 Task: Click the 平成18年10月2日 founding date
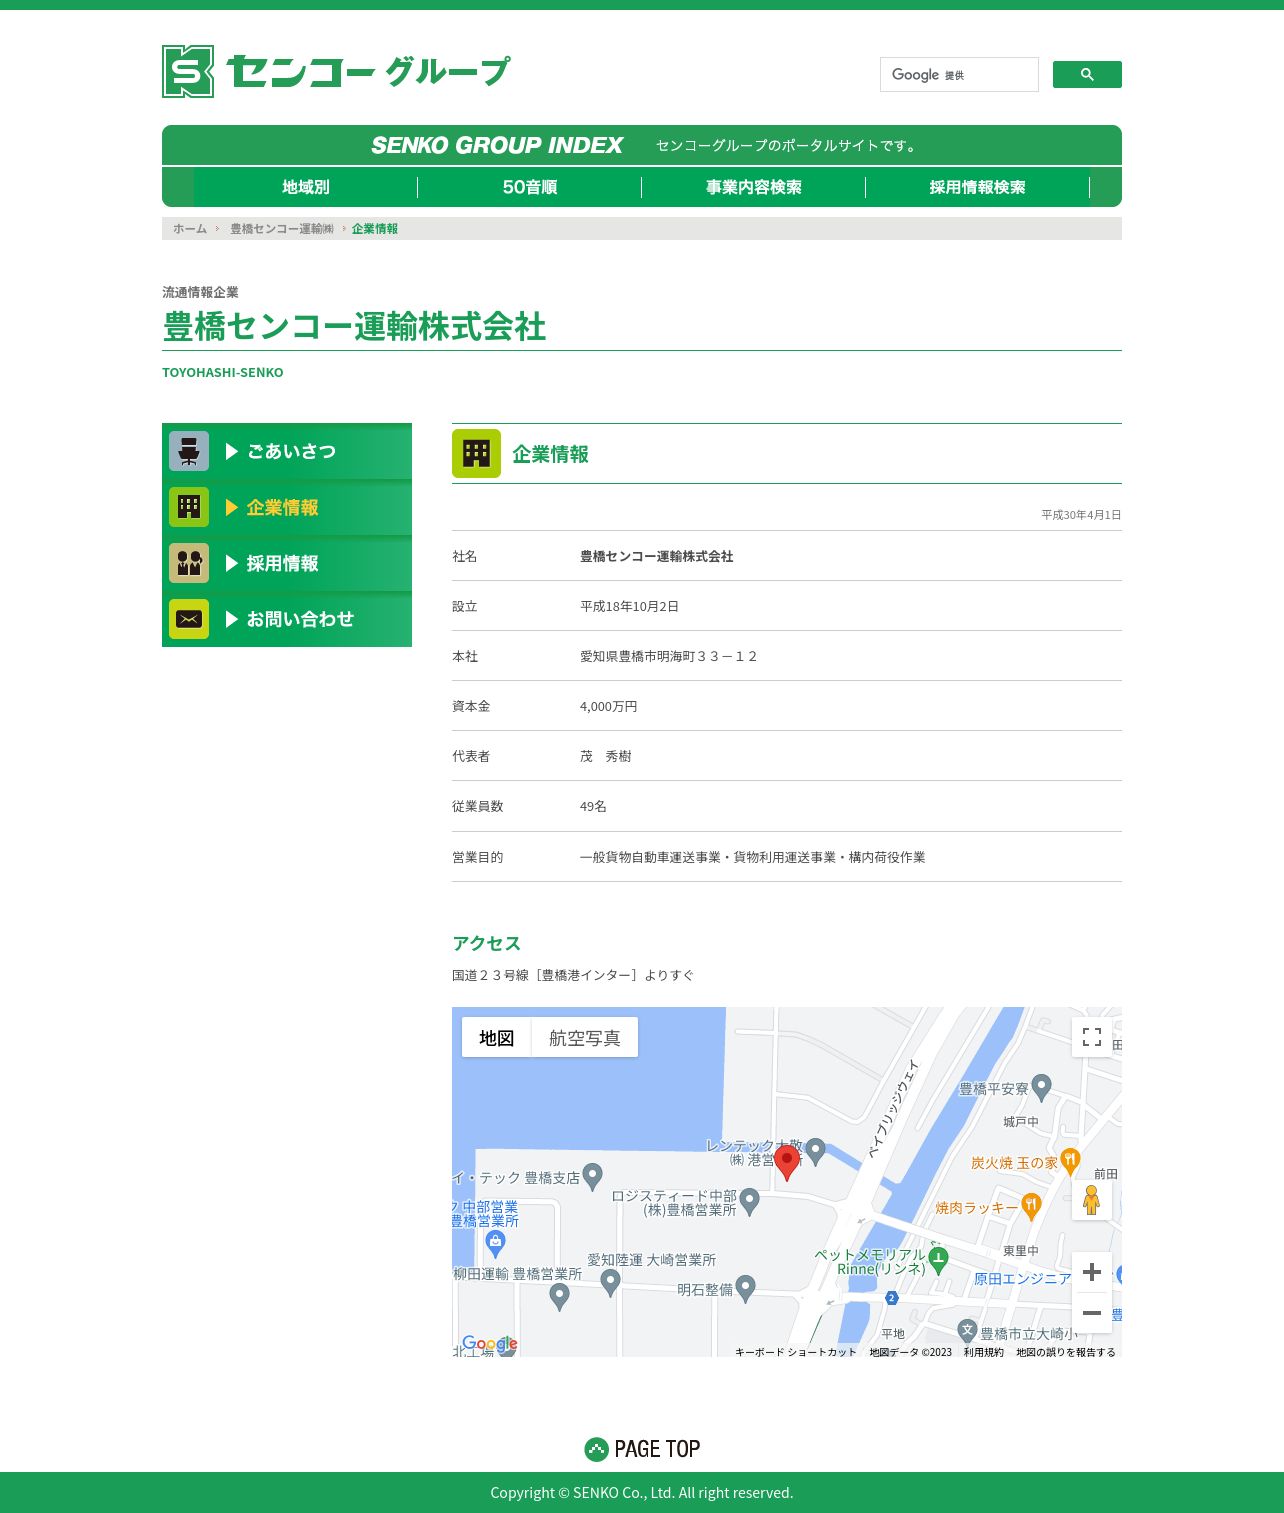tap(629, 606)
